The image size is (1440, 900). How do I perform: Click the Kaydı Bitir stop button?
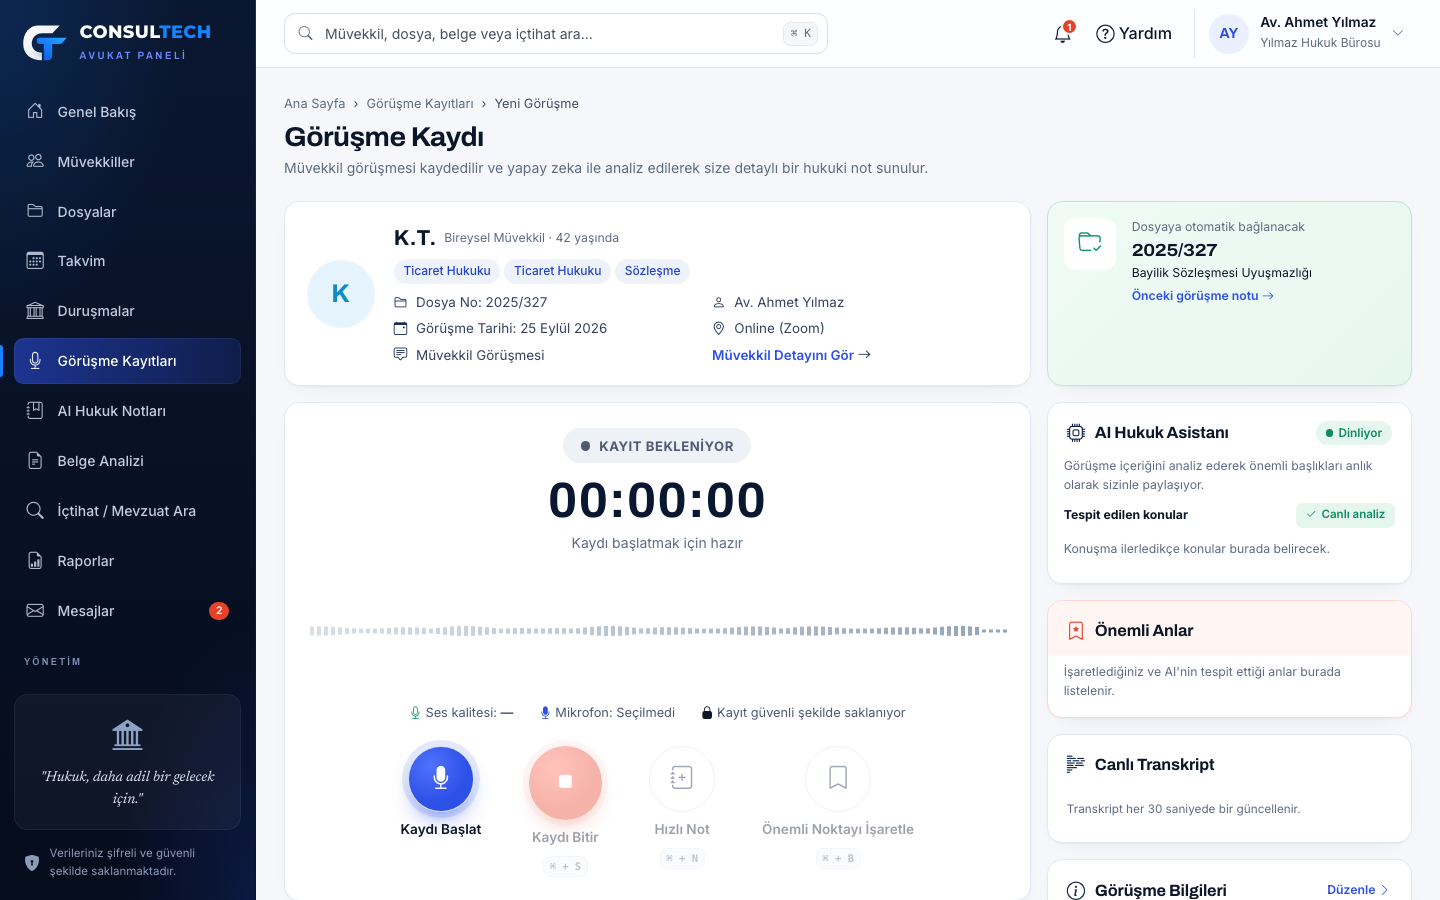565,781
